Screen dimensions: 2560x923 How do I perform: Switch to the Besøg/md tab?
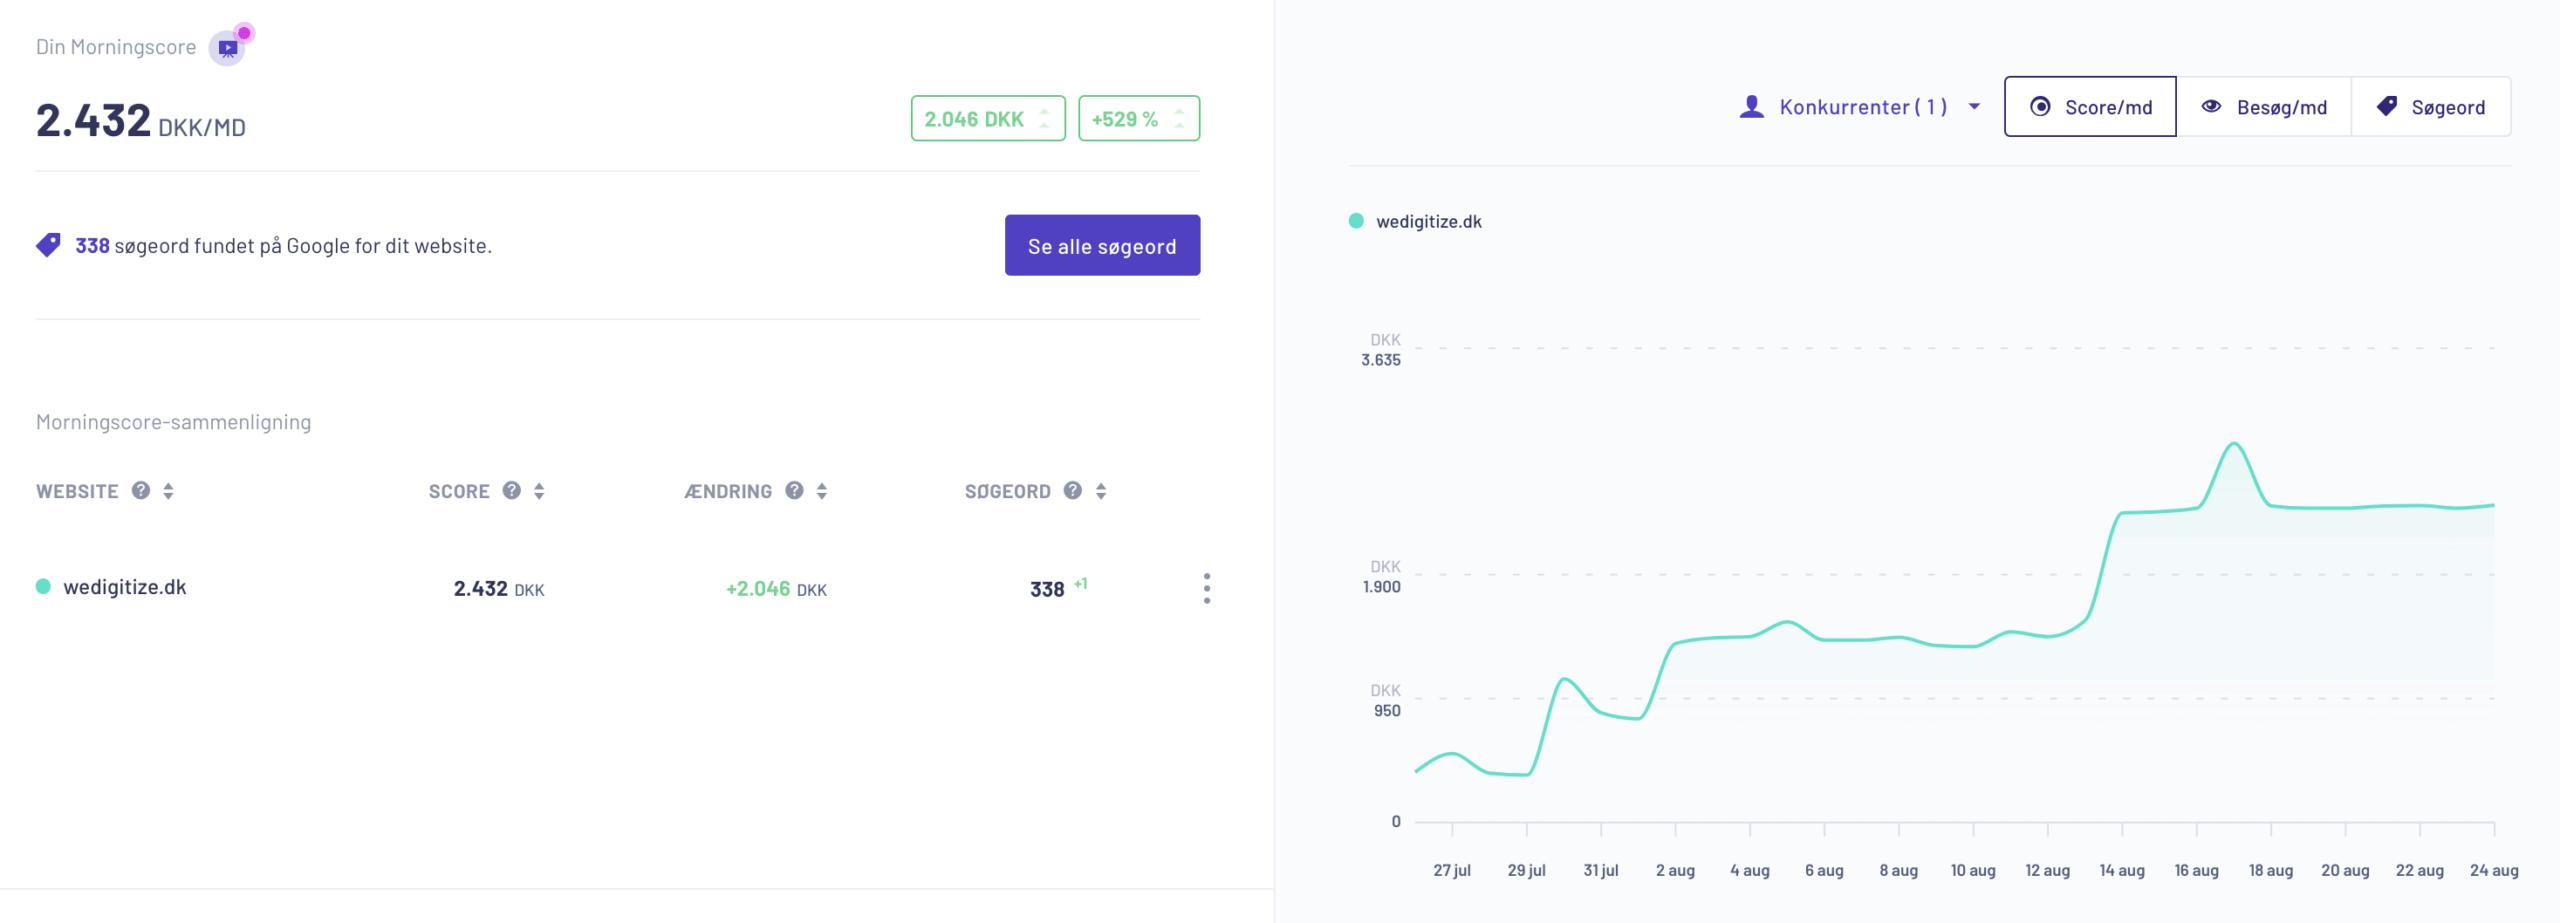tap(2264, 107)
